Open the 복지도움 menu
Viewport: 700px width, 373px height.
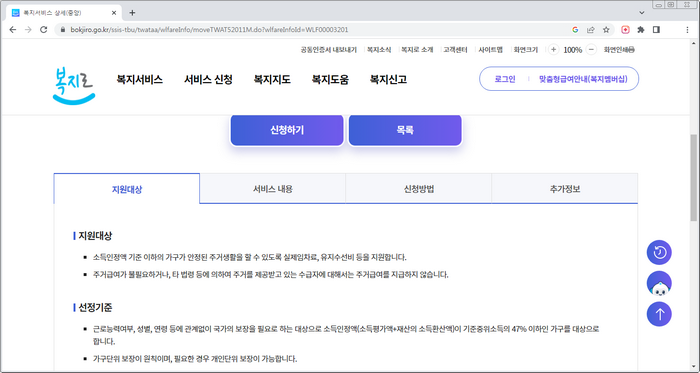click(330, 80)
